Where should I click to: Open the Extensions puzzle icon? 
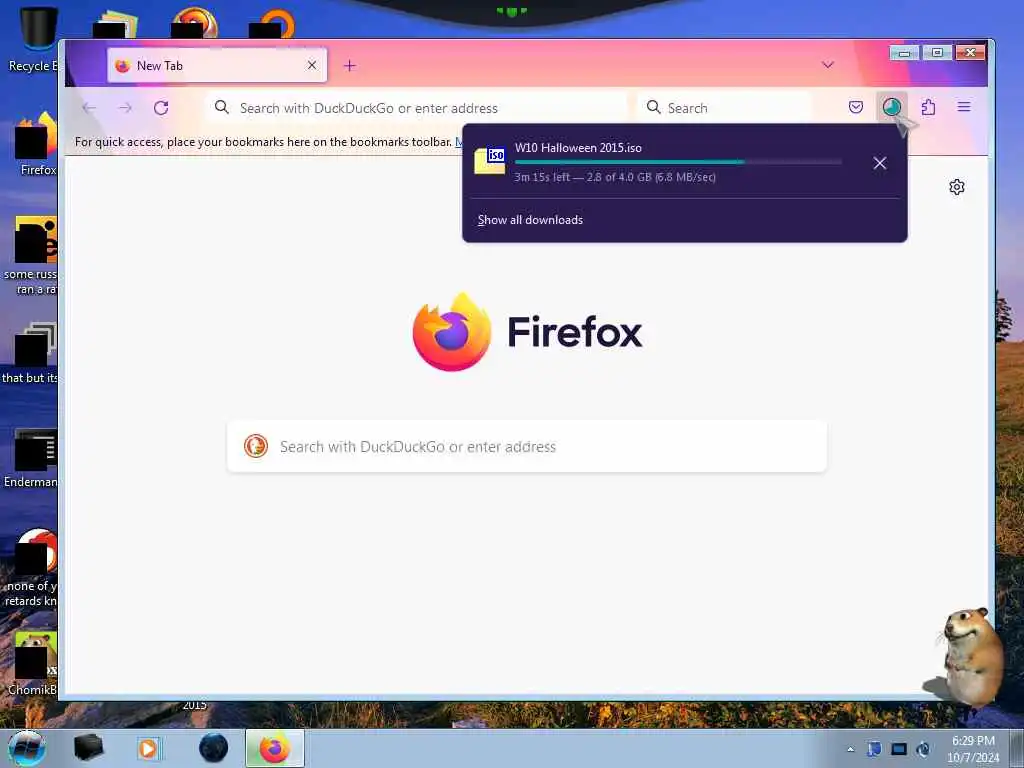point(928,107)
